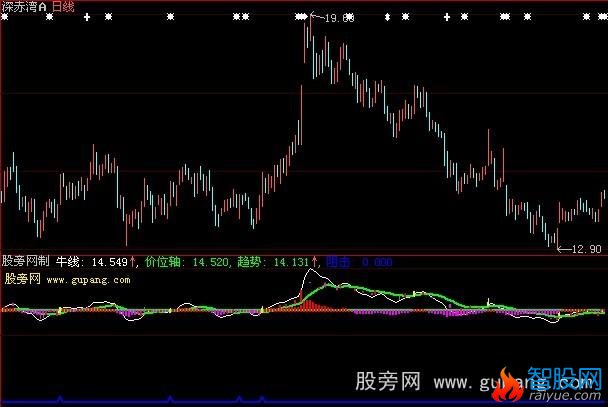Select the 牛线 value 14.549

point(110,262)
